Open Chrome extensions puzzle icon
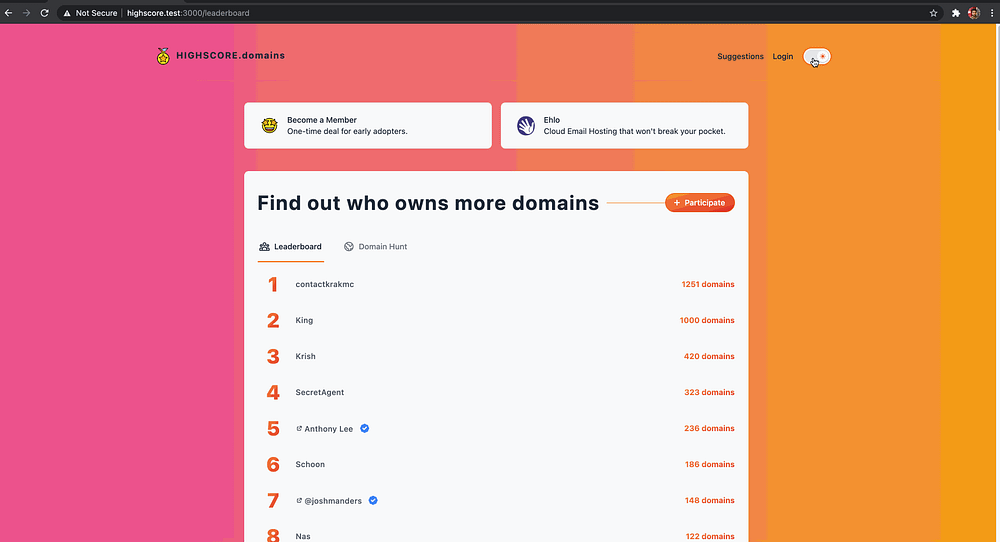Viewport: 1000px width, 542px height. [x=956, y=13]
